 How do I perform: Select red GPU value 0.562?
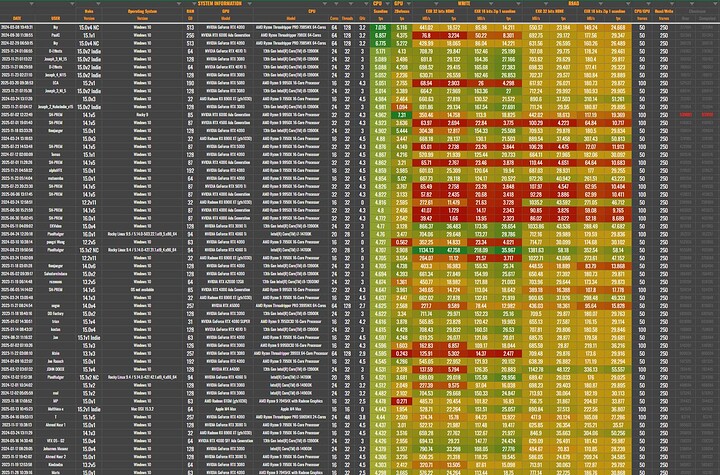click(x=402, y=242)
